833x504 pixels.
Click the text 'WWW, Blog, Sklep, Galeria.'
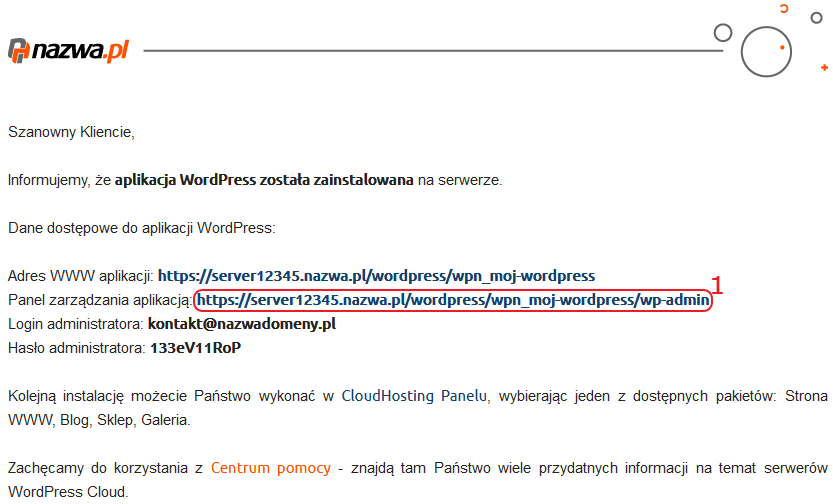point(99,420)
